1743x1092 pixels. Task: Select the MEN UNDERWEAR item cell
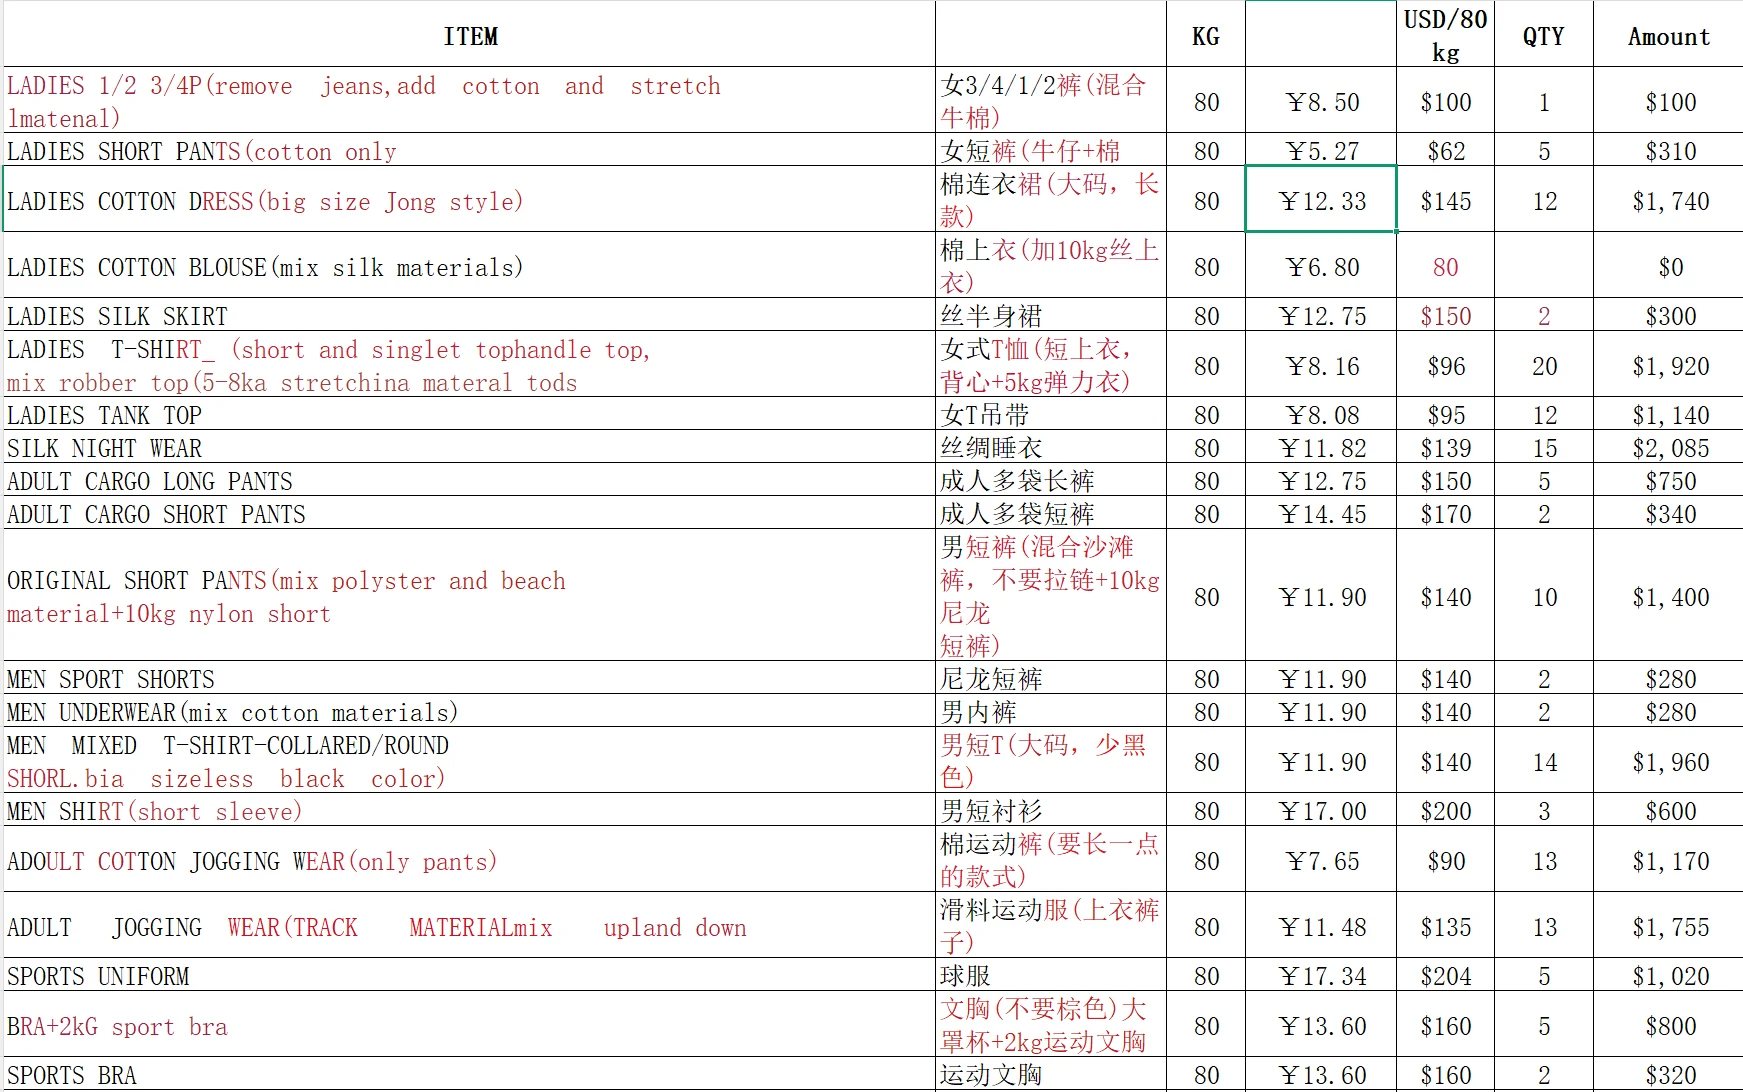(x=469, y=711)
